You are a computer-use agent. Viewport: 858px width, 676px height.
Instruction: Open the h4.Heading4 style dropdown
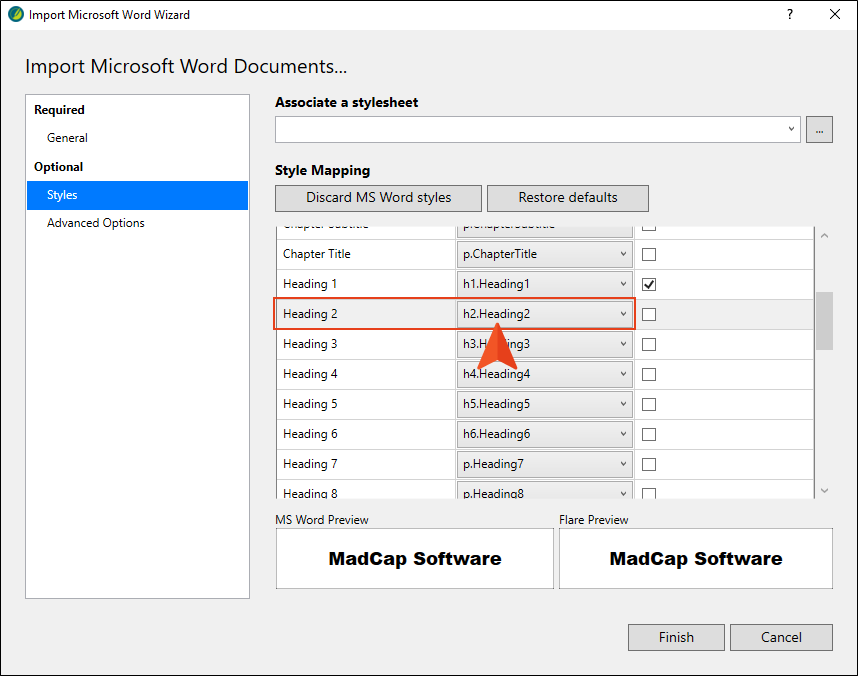click(544, 374)
